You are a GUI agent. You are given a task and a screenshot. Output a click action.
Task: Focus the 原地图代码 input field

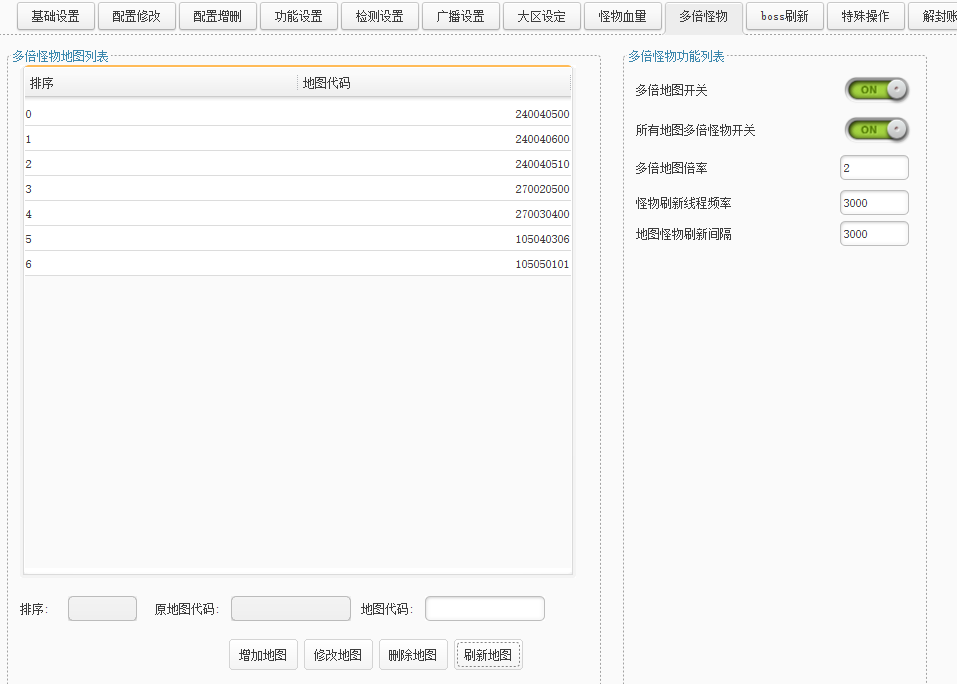tap(291, 608)
